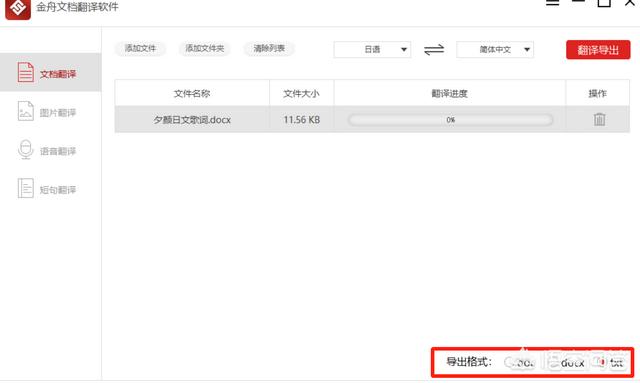Click the list page icon beside 短句翻译
Screen dimensions: 640x383
pos(25,188)
